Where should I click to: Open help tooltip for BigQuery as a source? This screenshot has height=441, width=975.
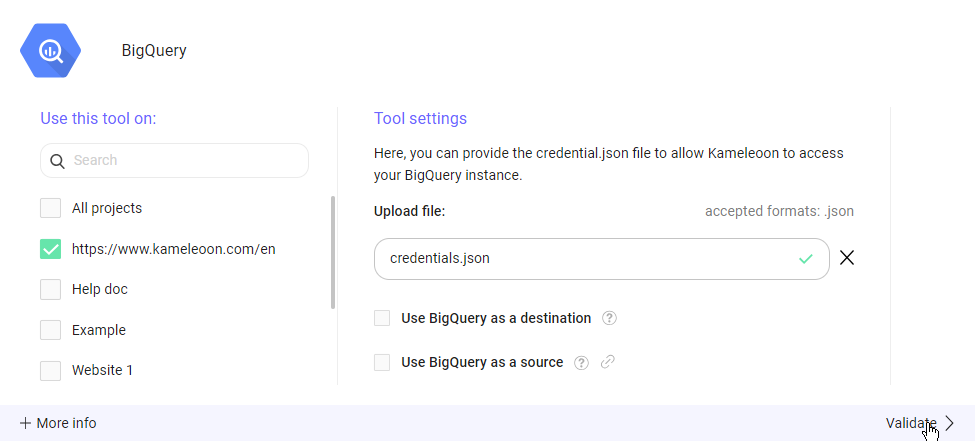coord(582,363)
